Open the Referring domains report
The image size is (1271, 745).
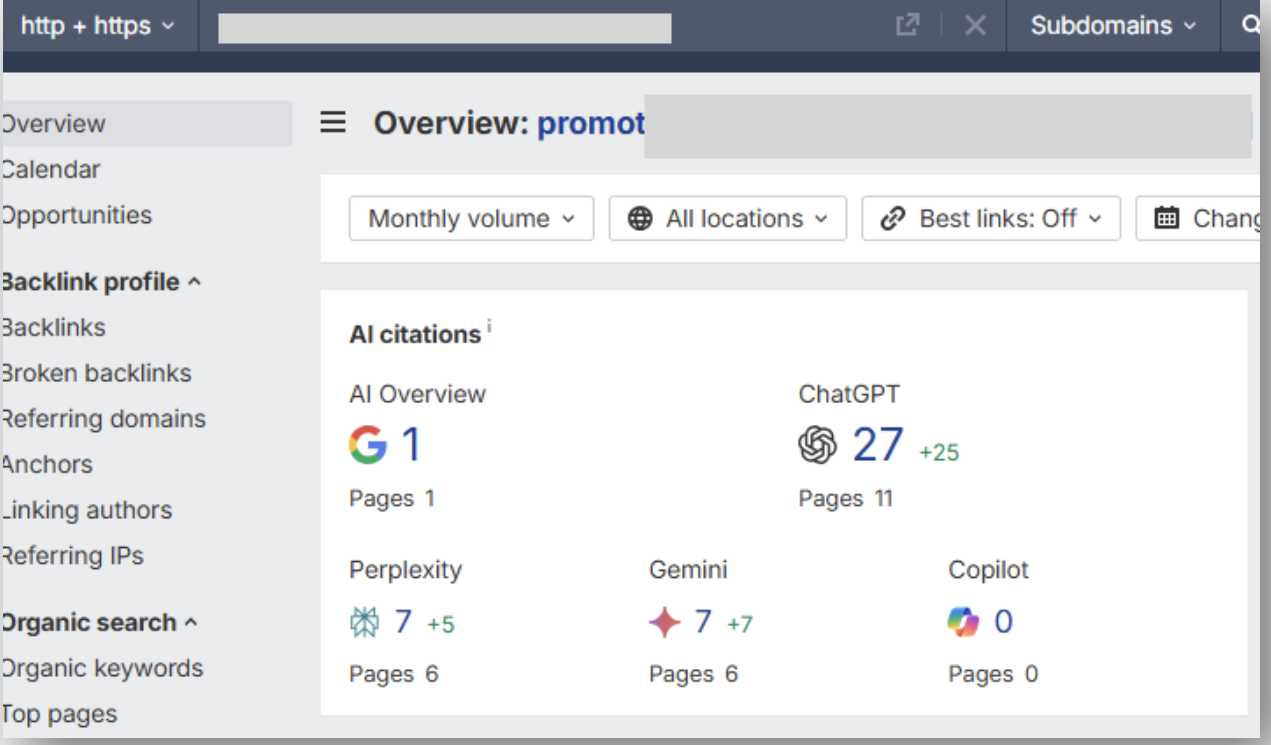pos(103,419)
